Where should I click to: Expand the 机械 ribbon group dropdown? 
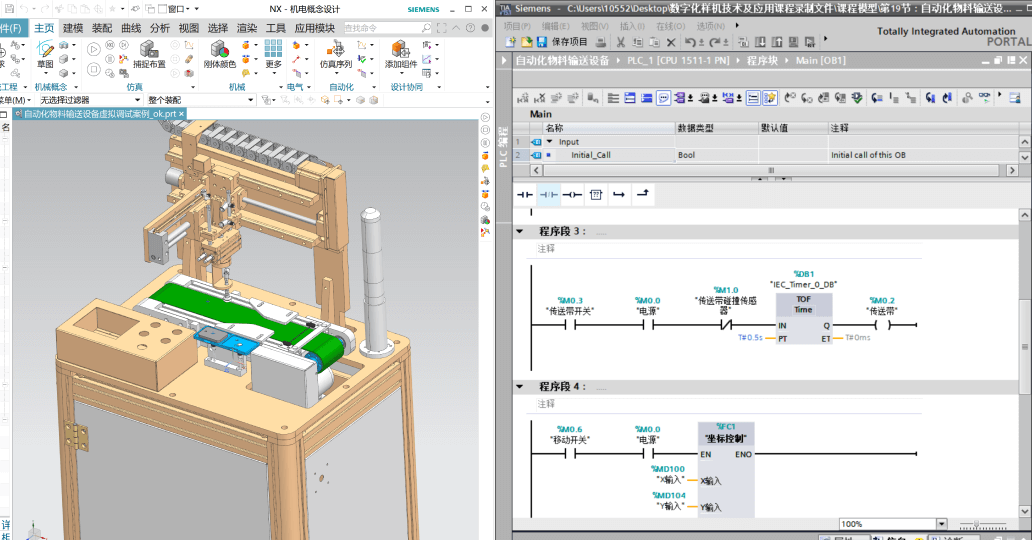(280, 87)
